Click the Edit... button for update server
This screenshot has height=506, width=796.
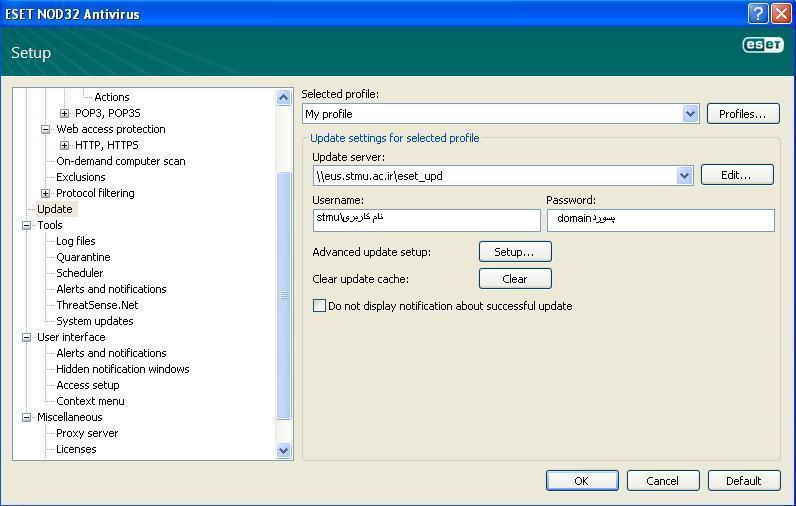pyautogui.click(x=737, y=175)
